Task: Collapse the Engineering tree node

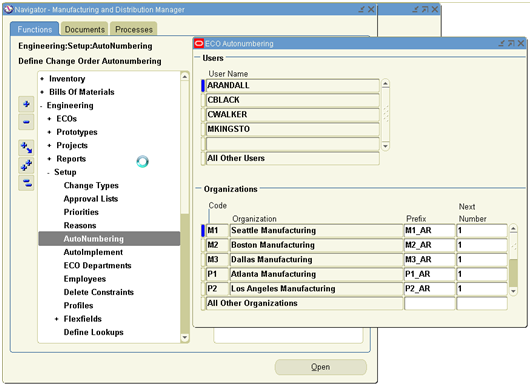Action: tap(41, 106)
